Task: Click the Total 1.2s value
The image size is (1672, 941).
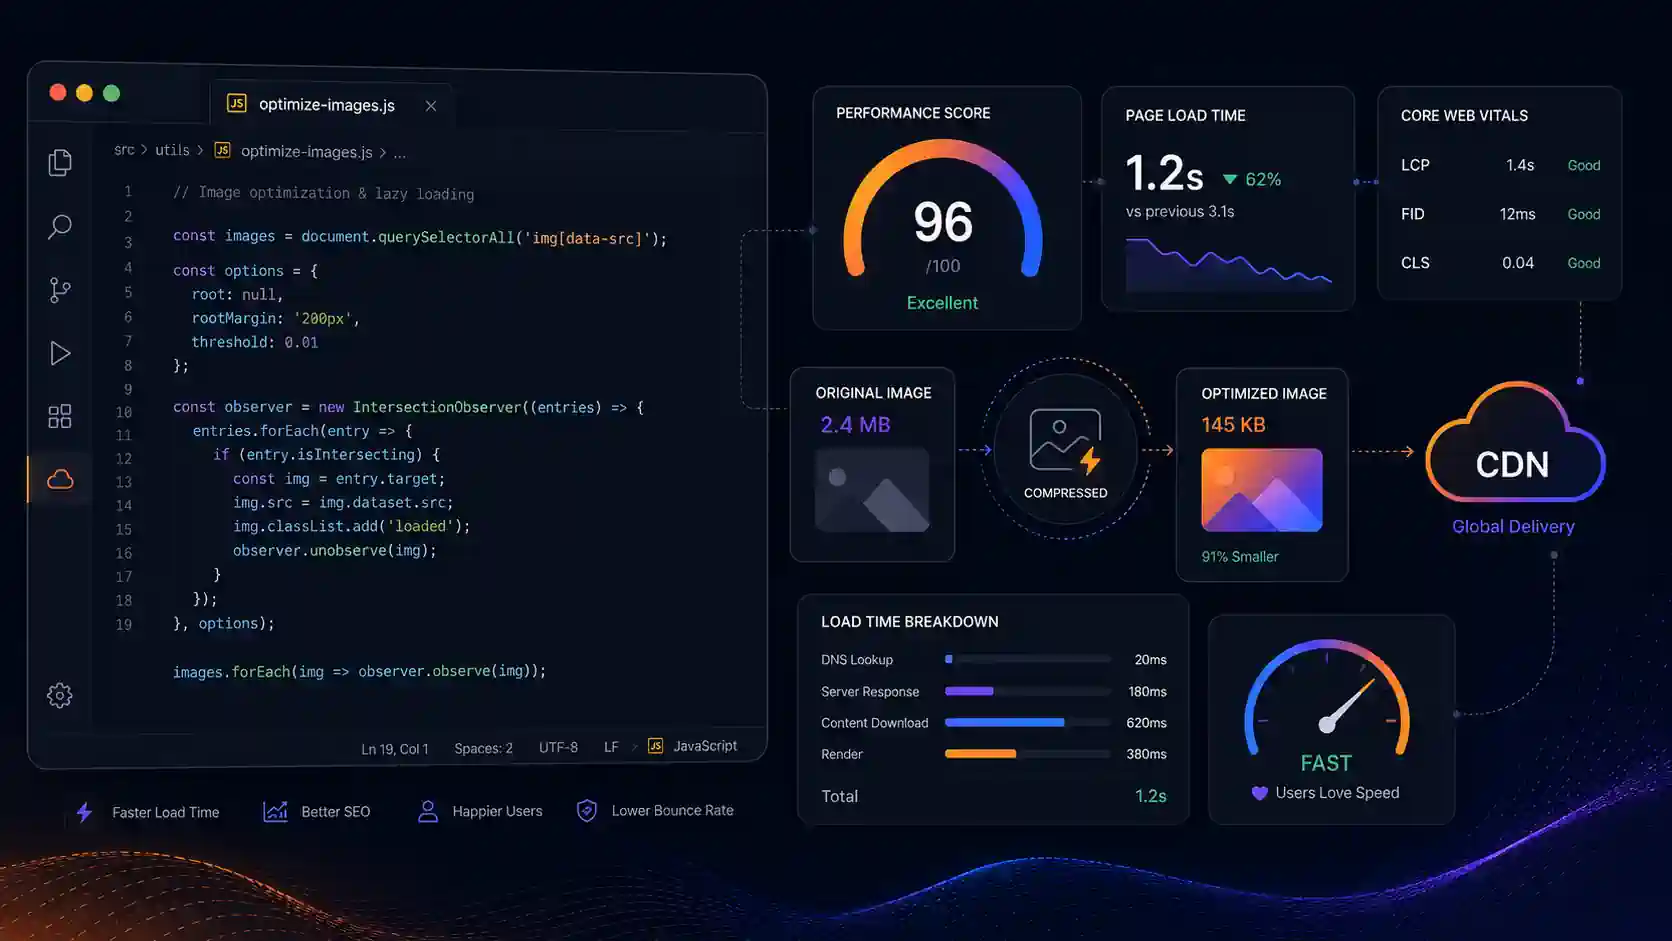Action: point(1151,796)
